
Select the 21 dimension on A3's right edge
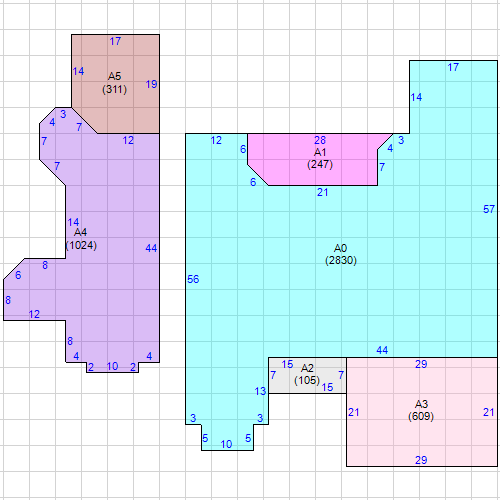point(489,412)
